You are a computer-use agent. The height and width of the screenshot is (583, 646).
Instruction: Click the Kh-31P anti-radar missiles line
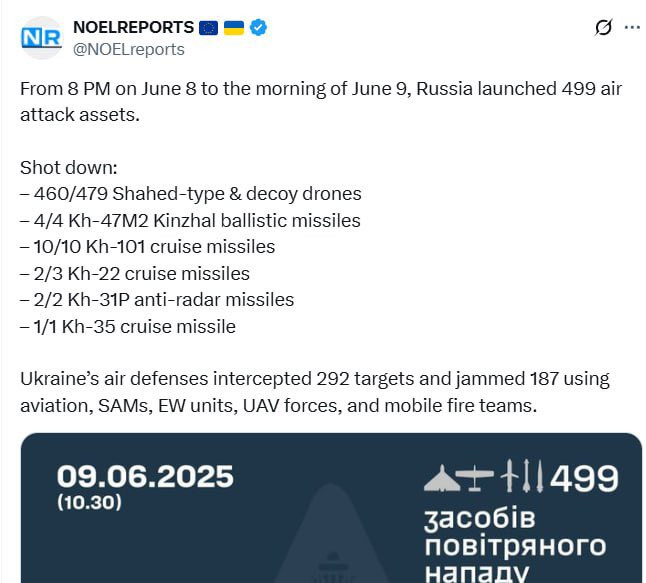[157, 300]
